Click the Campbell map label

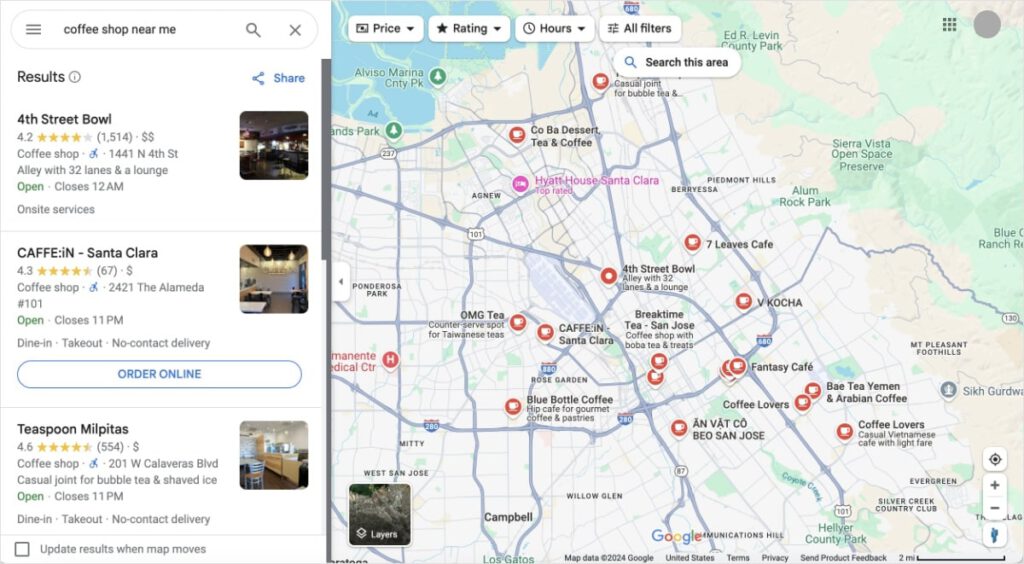click(x=508, y=517)
